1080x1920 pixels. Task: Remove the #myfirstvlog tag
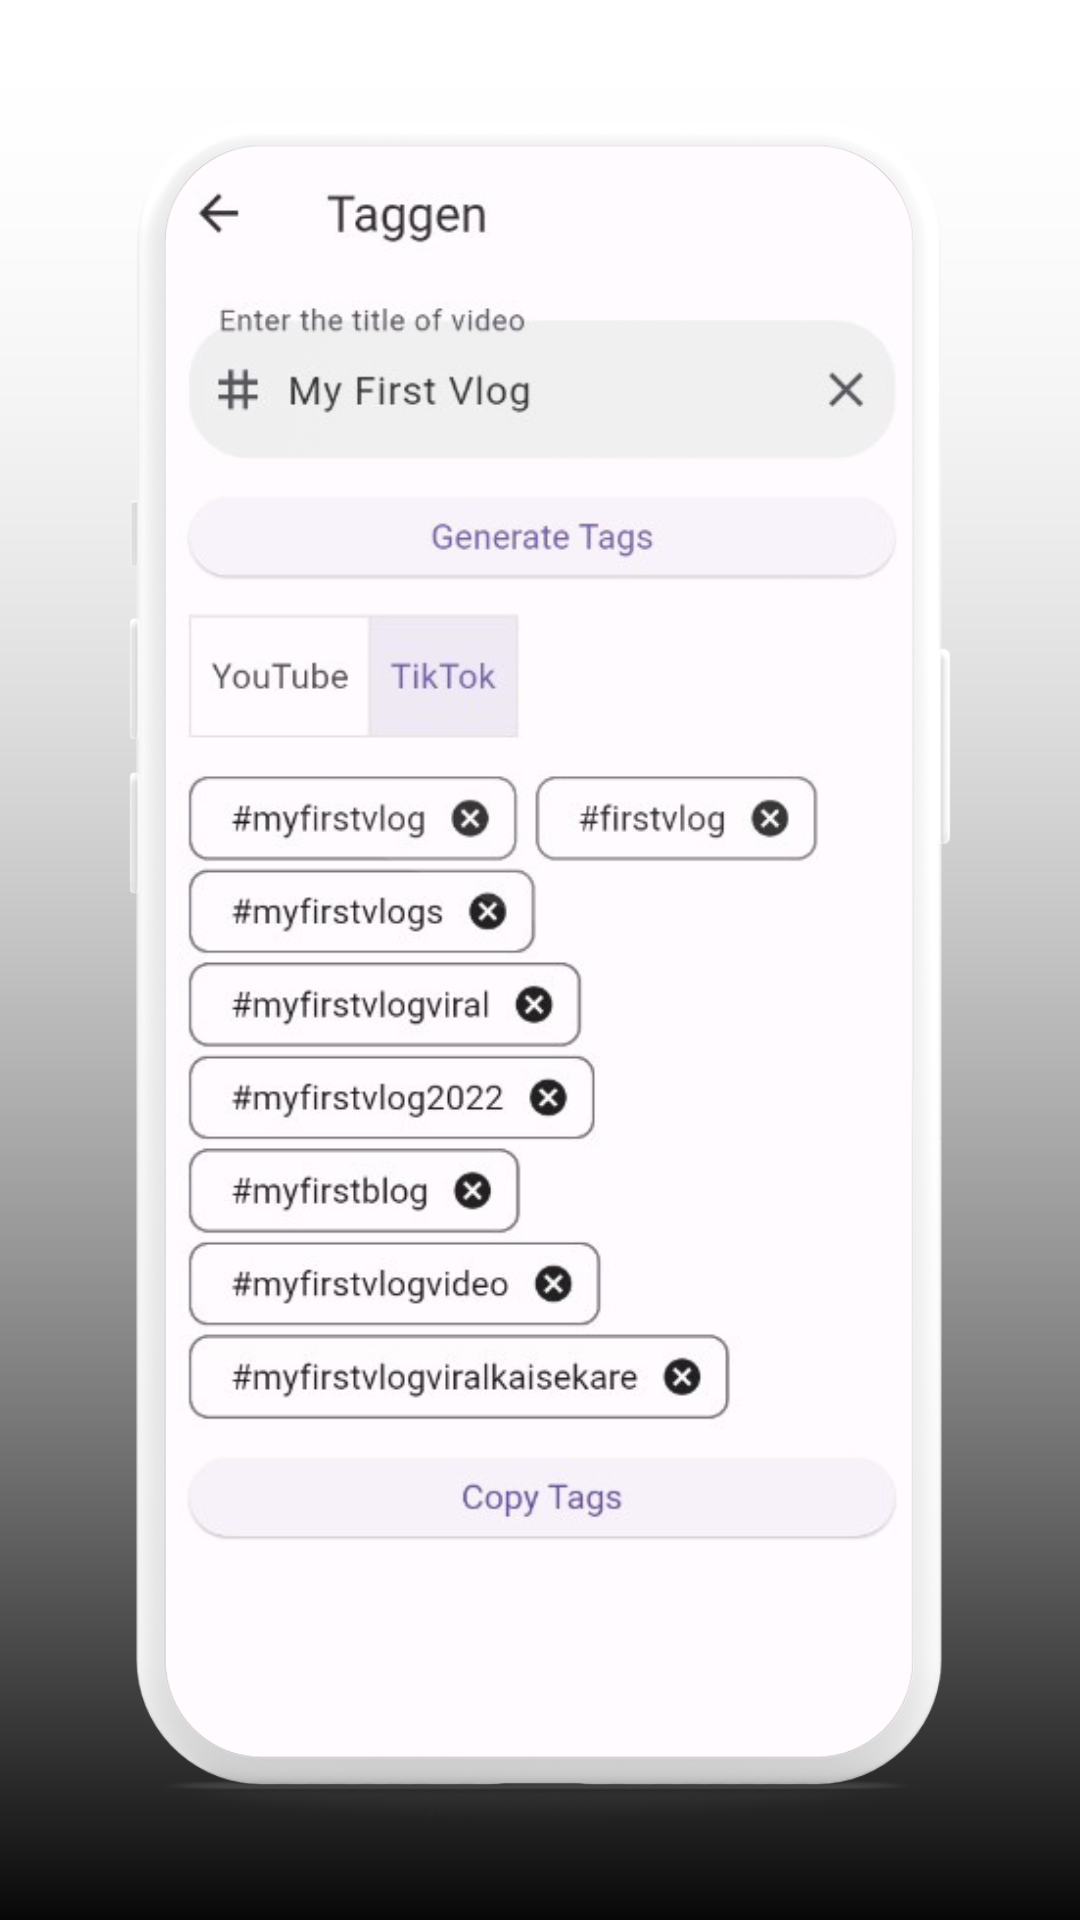(x=470, y=818)
